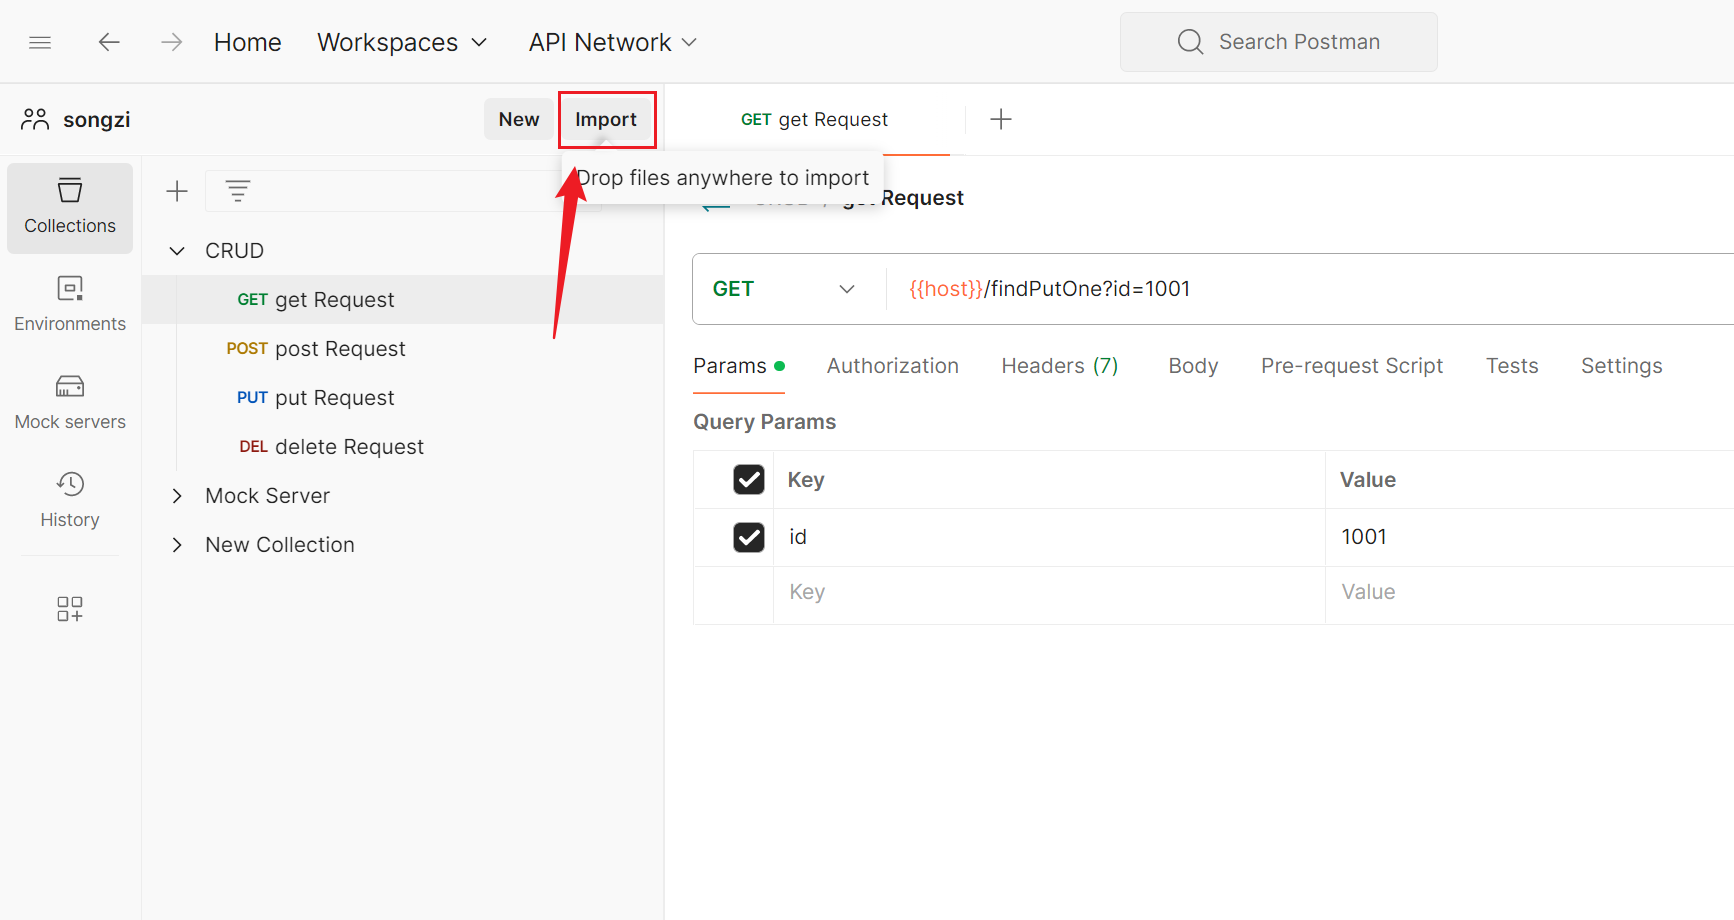
Task: Click the Mock Server collection name
Action: tap(267, 496)
